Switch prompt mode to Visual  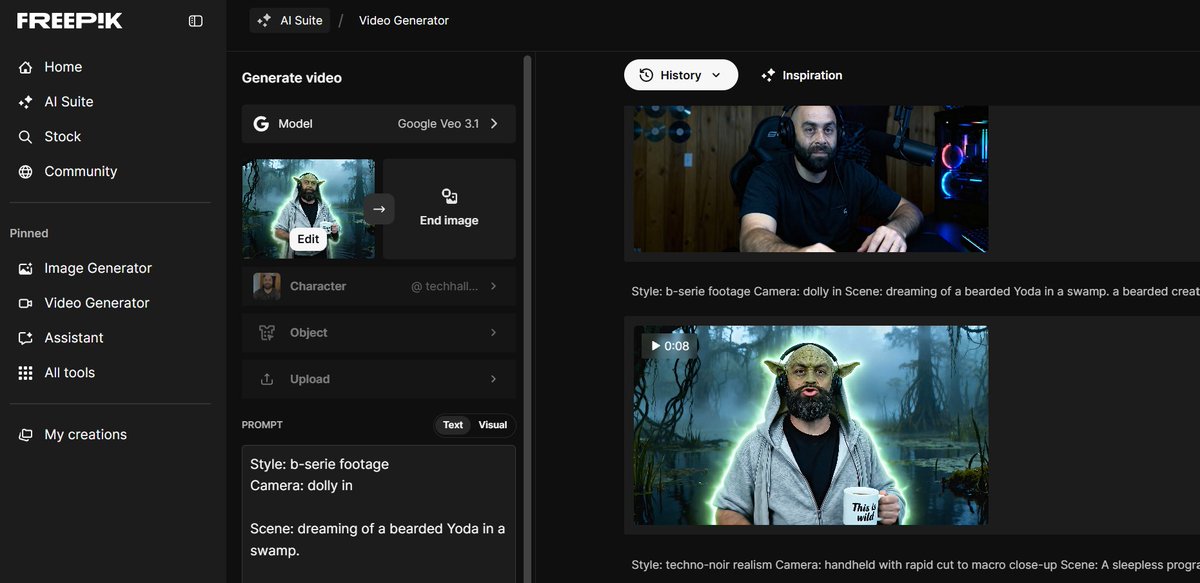492,425
